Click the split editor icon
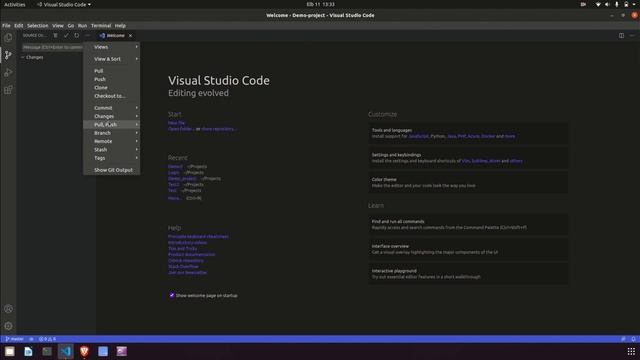Screen dimensions: 640x360 point(621,36)
